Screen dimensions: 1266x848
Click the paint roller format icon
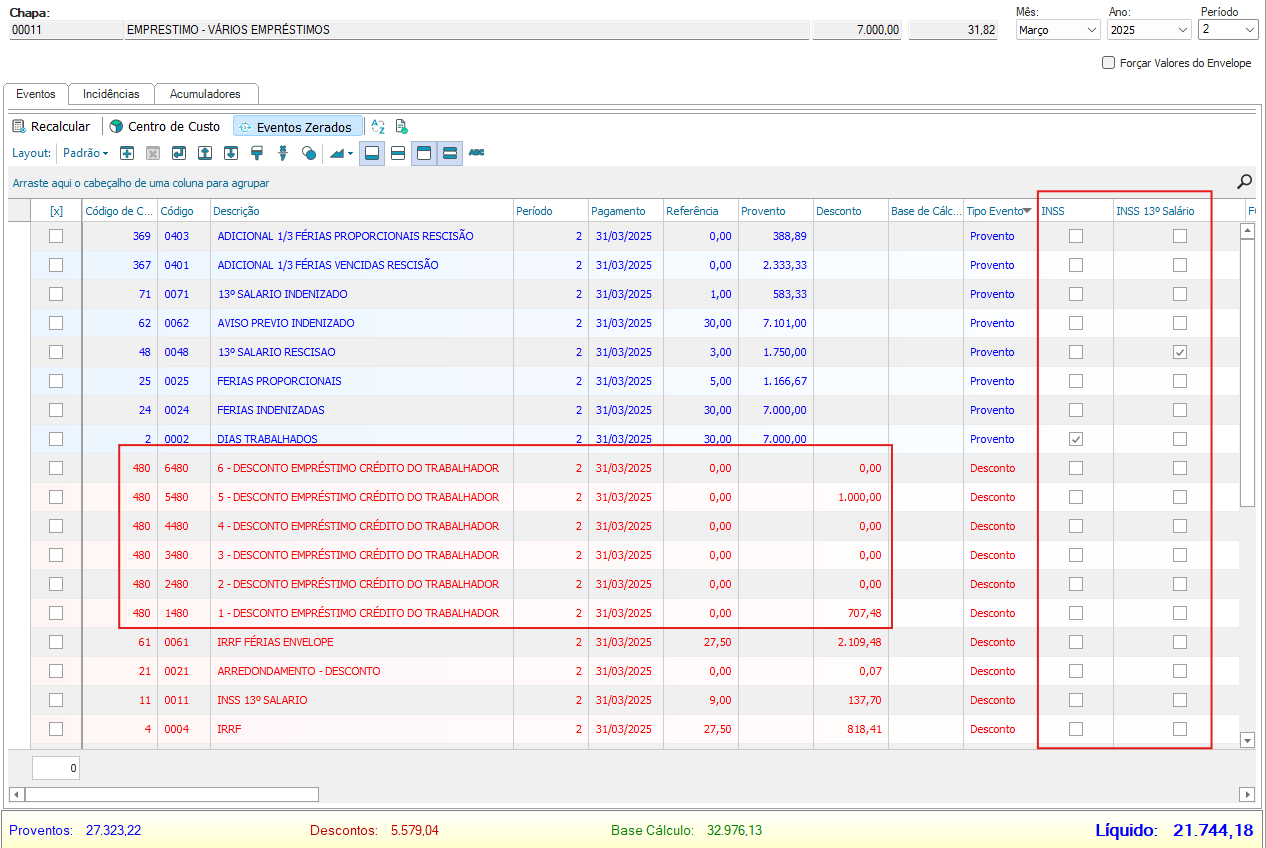(257, 153)
